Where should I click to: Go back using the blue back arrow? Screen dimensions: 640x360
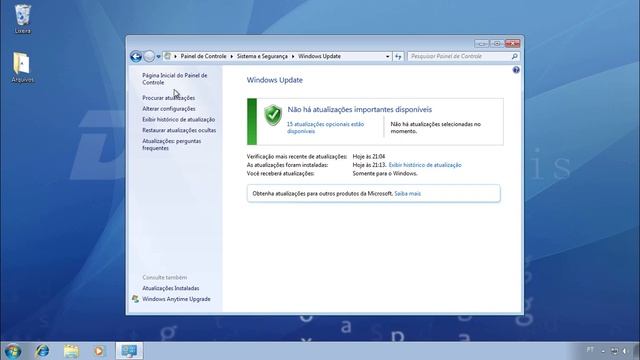click(136, 56)
